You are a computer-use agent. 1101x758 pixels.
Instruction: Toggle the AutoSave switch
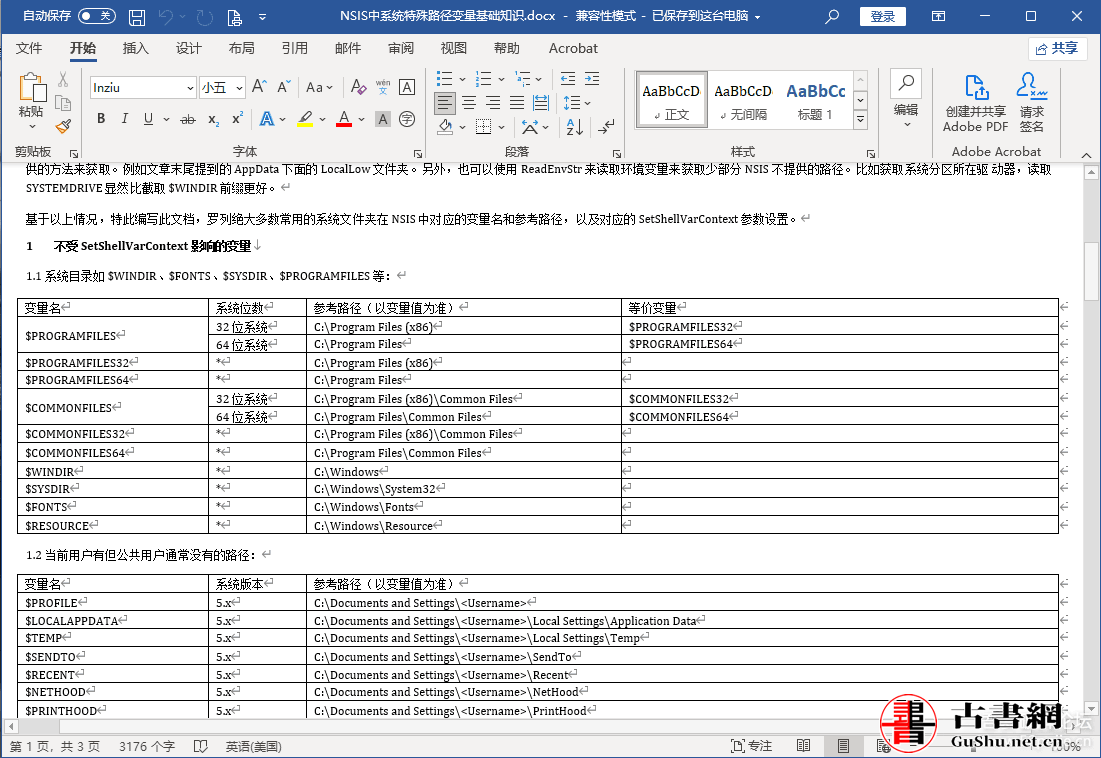(x=96, y=17)
